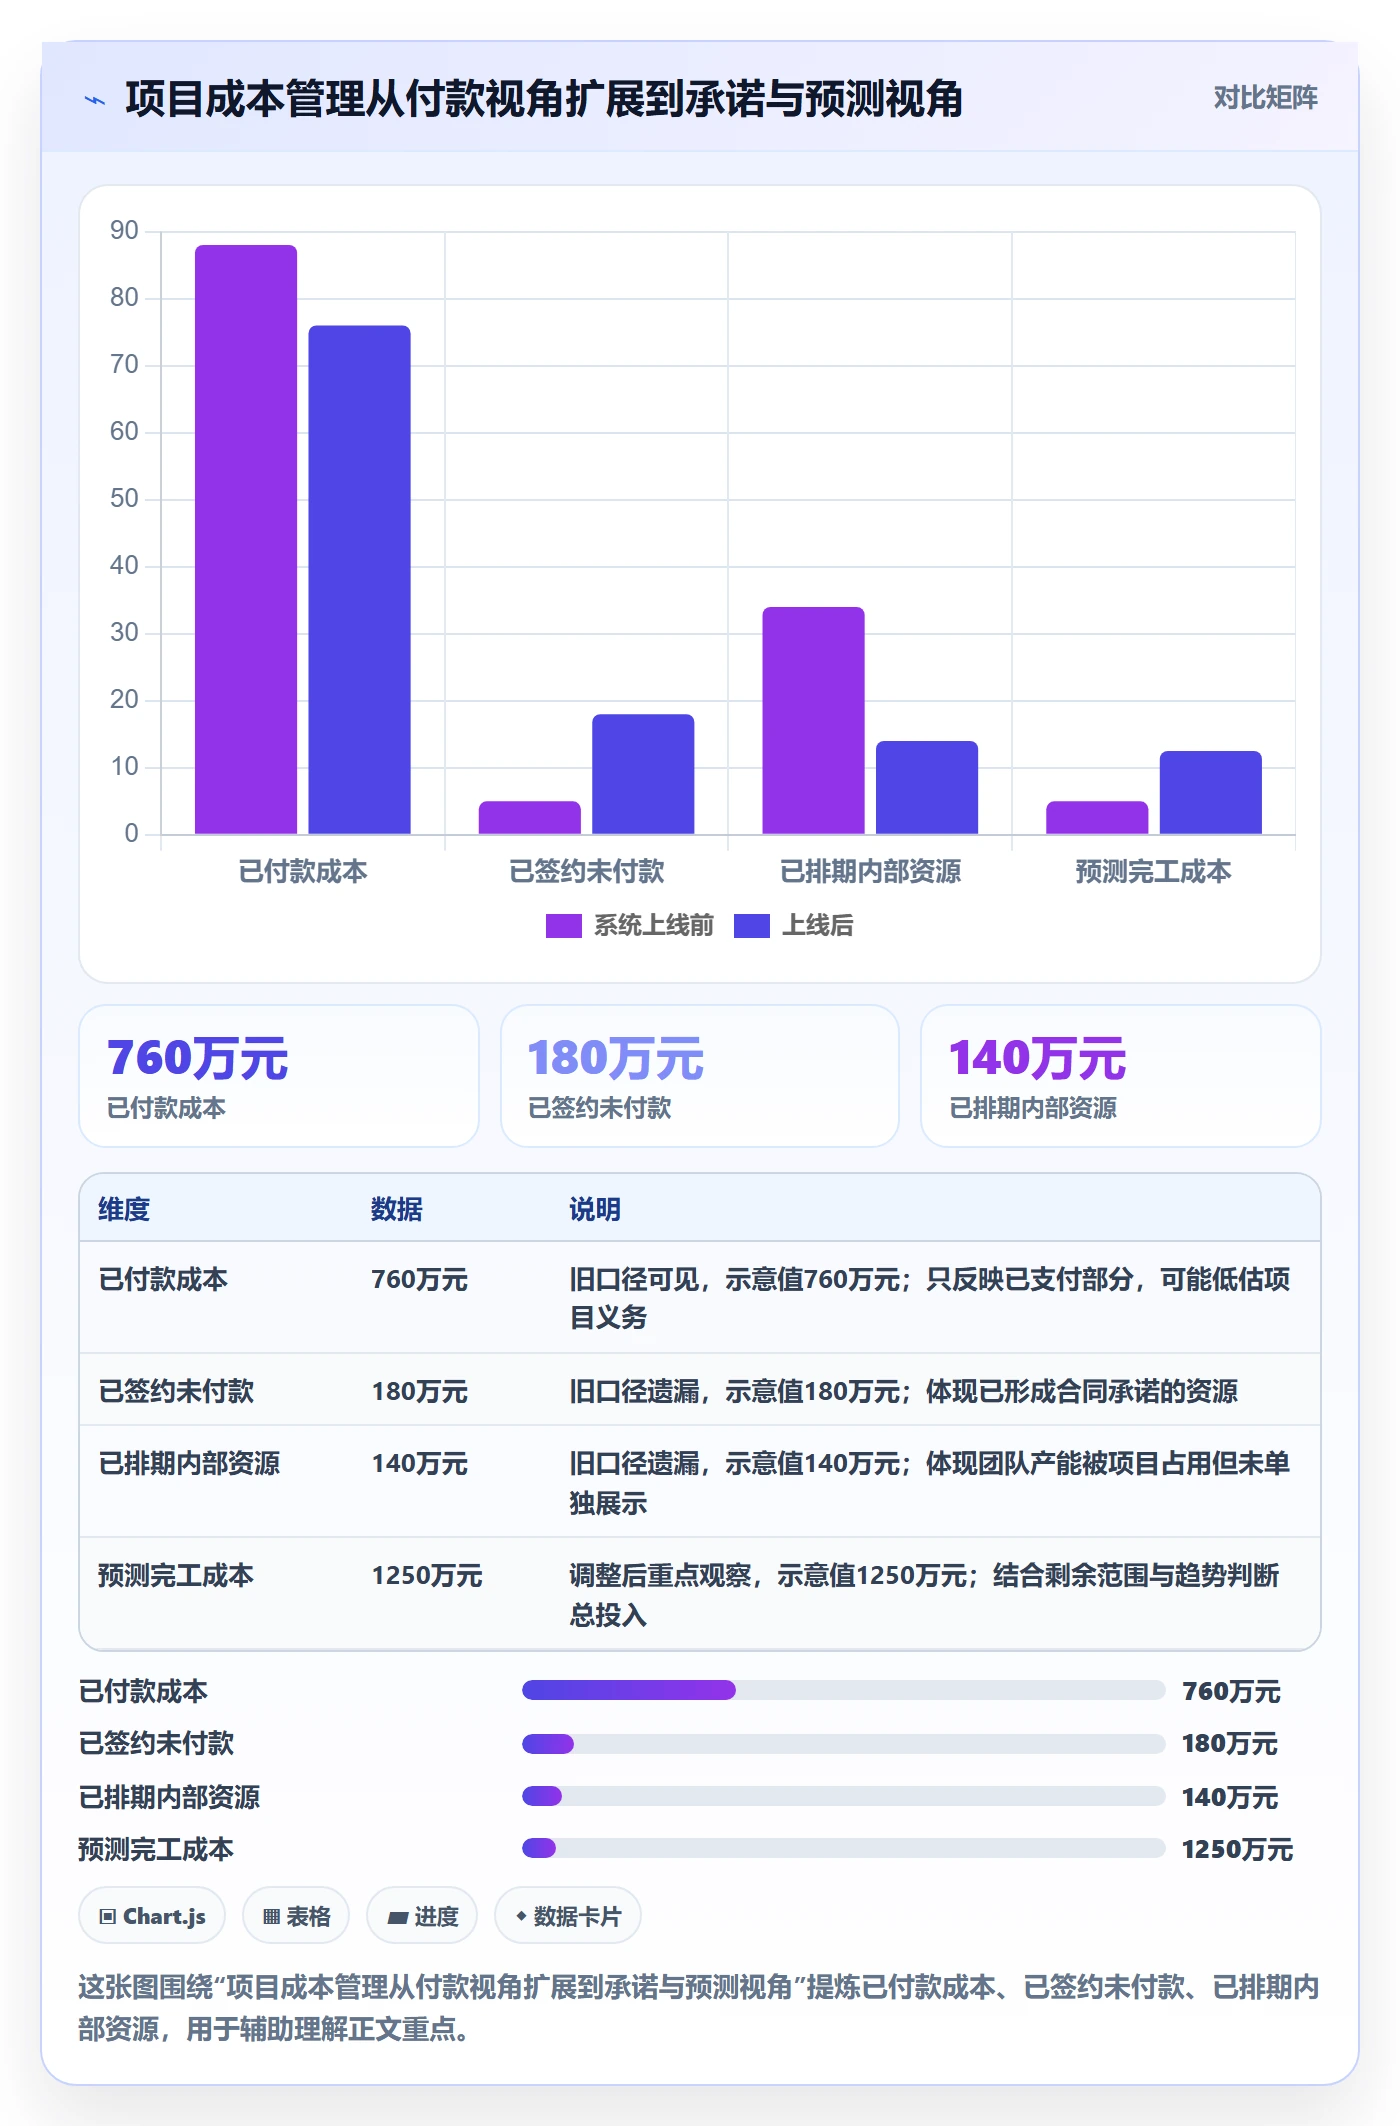
Task: Click the 预测完工成本 progress bar
Action: (844, 1848)
